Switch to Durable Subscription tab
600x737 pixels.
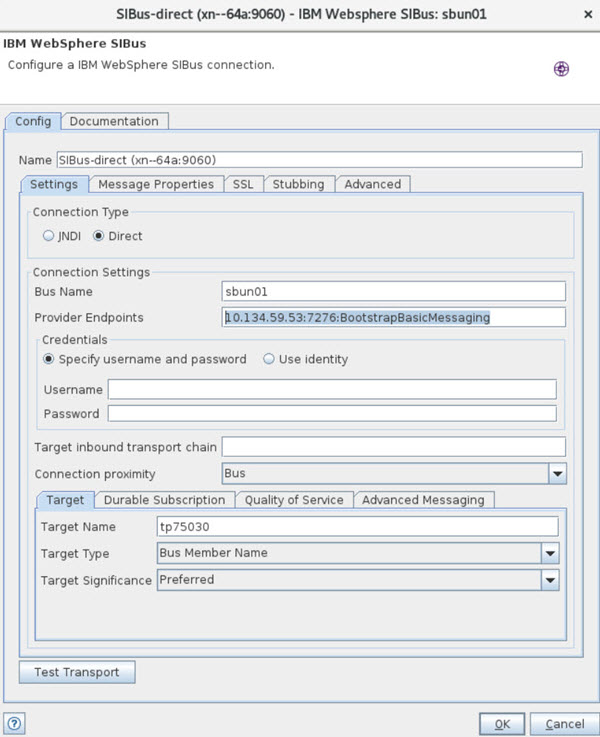coord(166,500)
